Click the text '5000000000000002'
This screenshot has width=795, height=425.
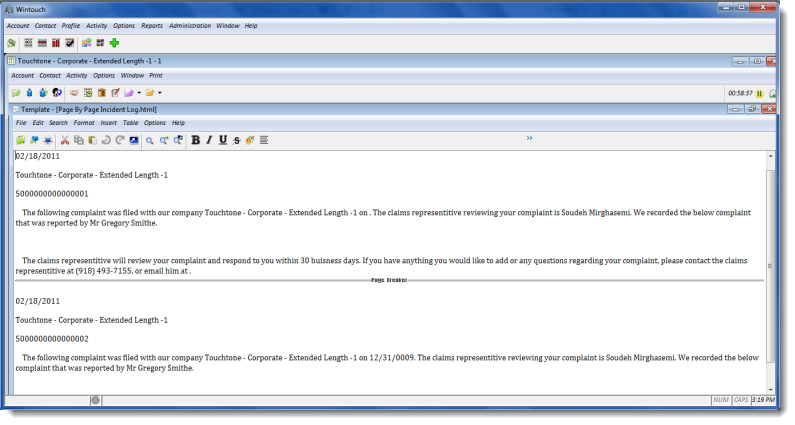pyautogui.click(x=52, y=339)
